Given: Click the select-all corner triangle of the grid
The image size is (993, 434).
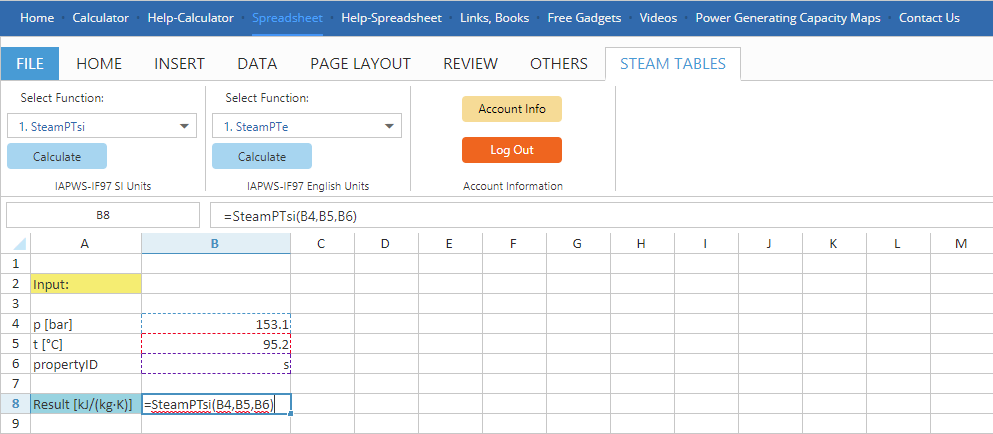Looking at the screenshot, I should (16, 244).
